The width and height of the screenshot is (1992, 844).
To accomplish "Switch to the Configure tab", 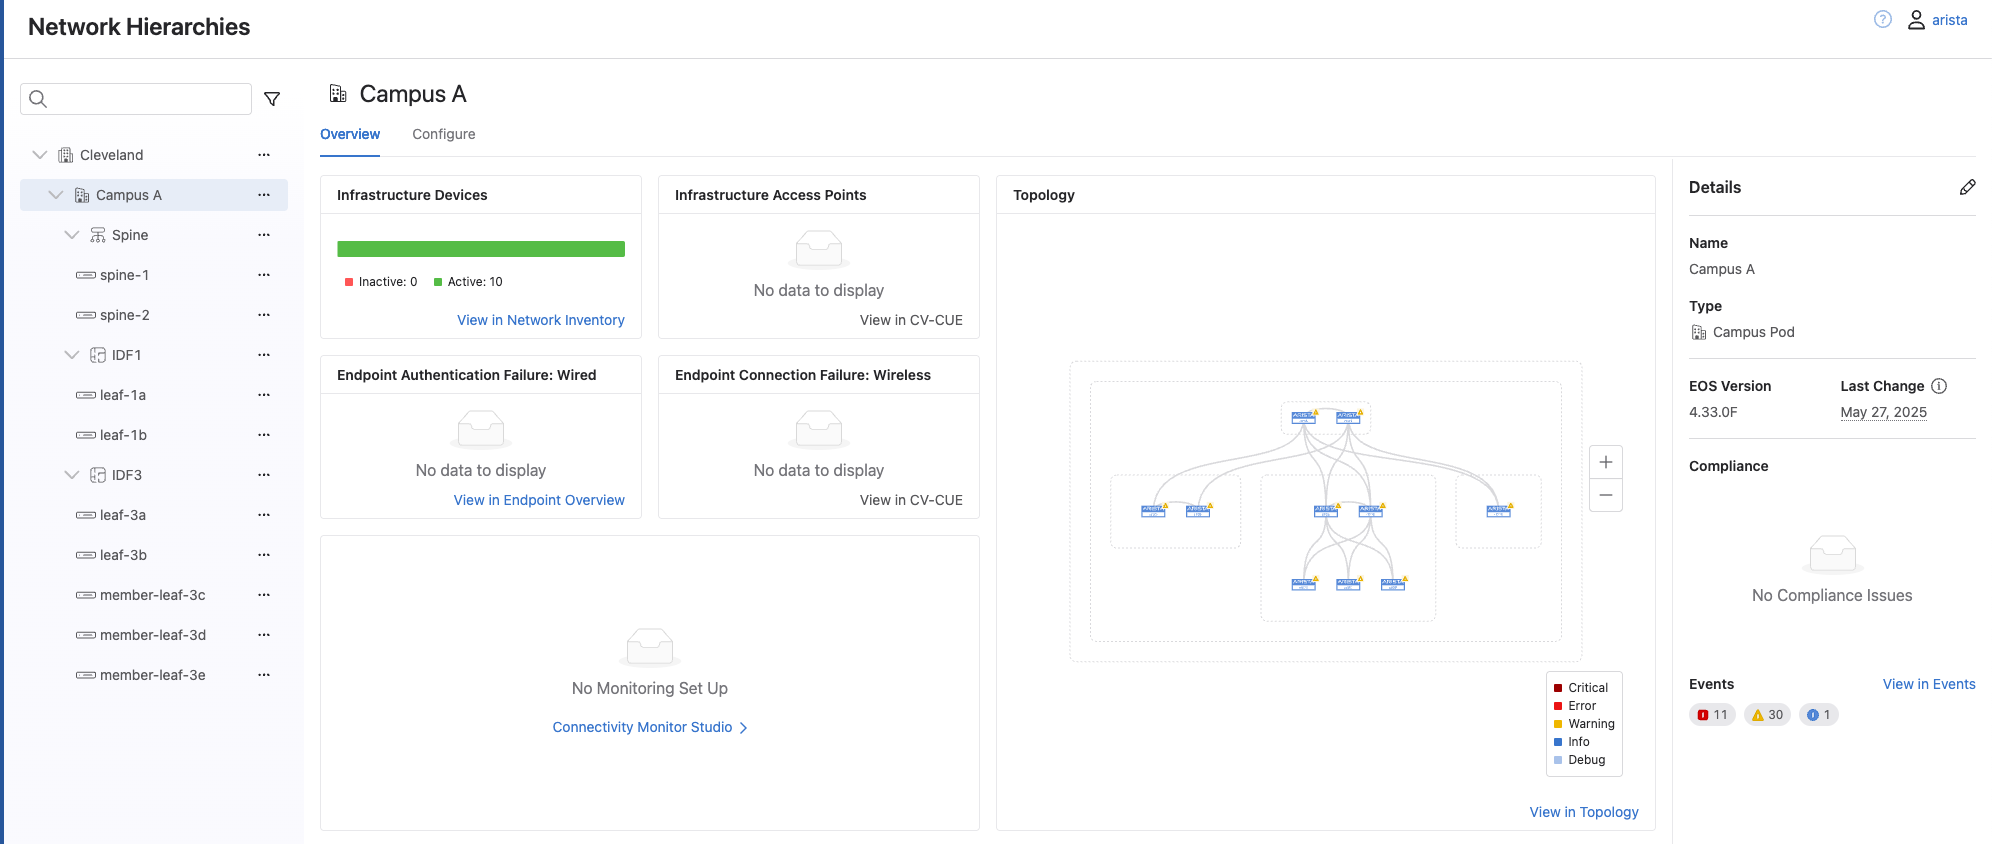I will point(443,134).
